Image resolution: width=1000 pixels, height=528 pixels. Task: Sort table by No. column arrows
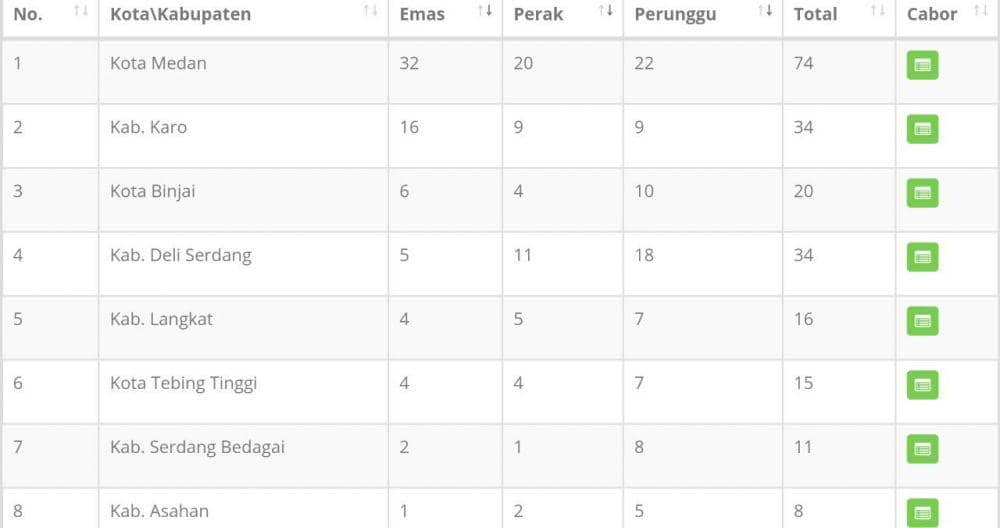81,11
